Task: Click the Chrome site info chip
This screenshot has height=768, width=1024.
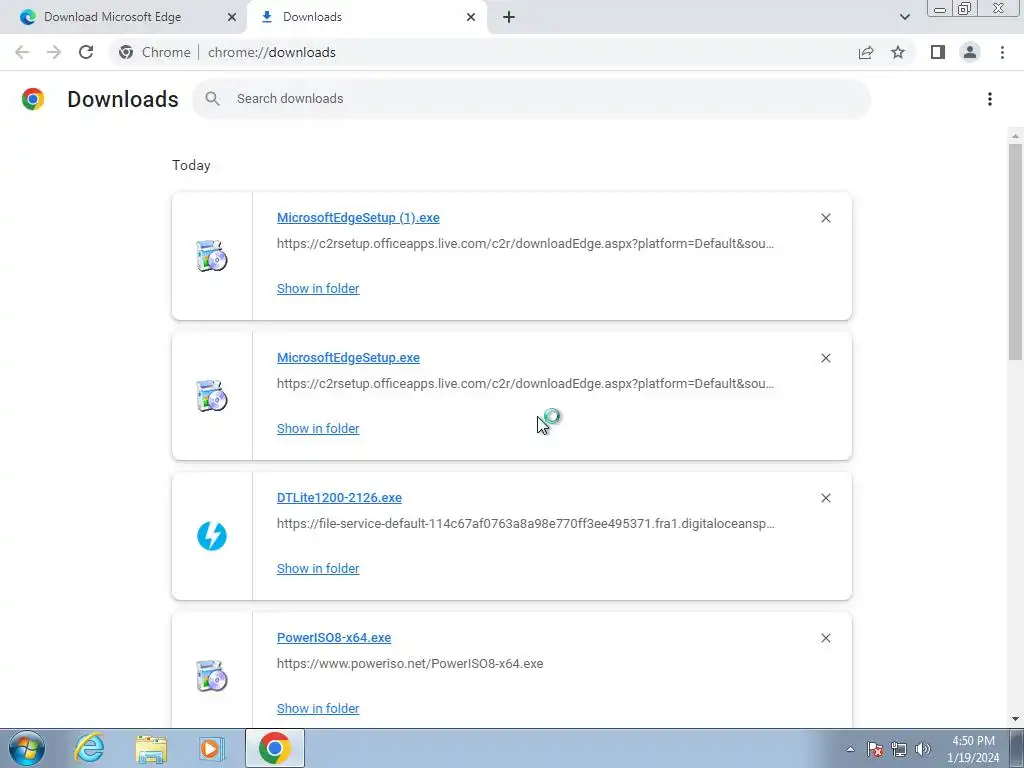Action: (155, 52)
